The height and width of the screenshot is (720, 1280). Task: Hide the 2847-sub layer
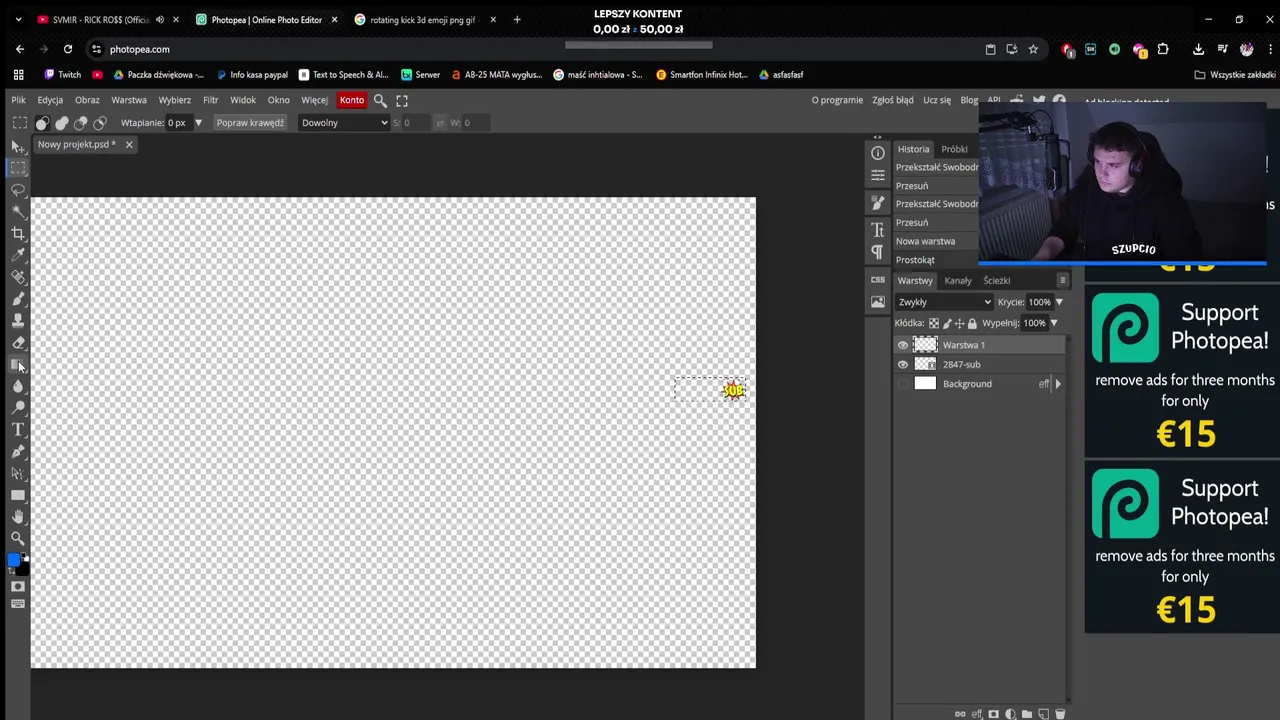coord(903,364)
